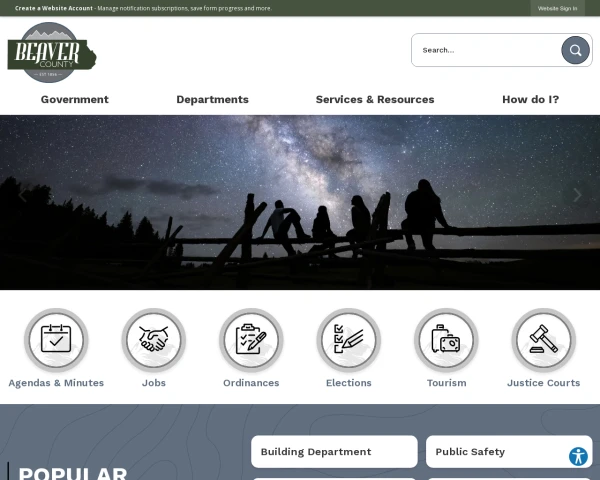Open the Departments menu
Screen dimensions: 600x480
tap(212, 100)
